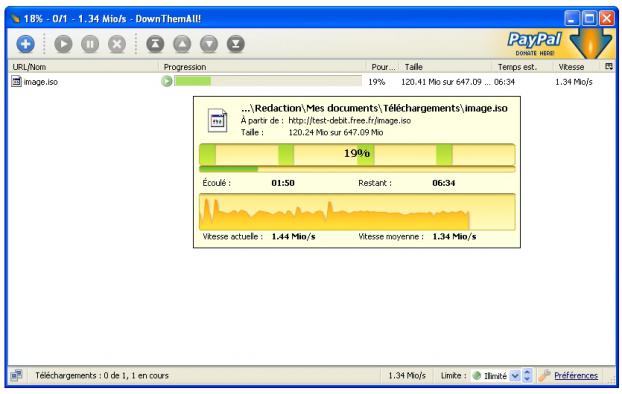The height and width of the screenshot is (394, 622).
Task: Click the 1.34 Mio/s status bar speed
Action: 407,375
